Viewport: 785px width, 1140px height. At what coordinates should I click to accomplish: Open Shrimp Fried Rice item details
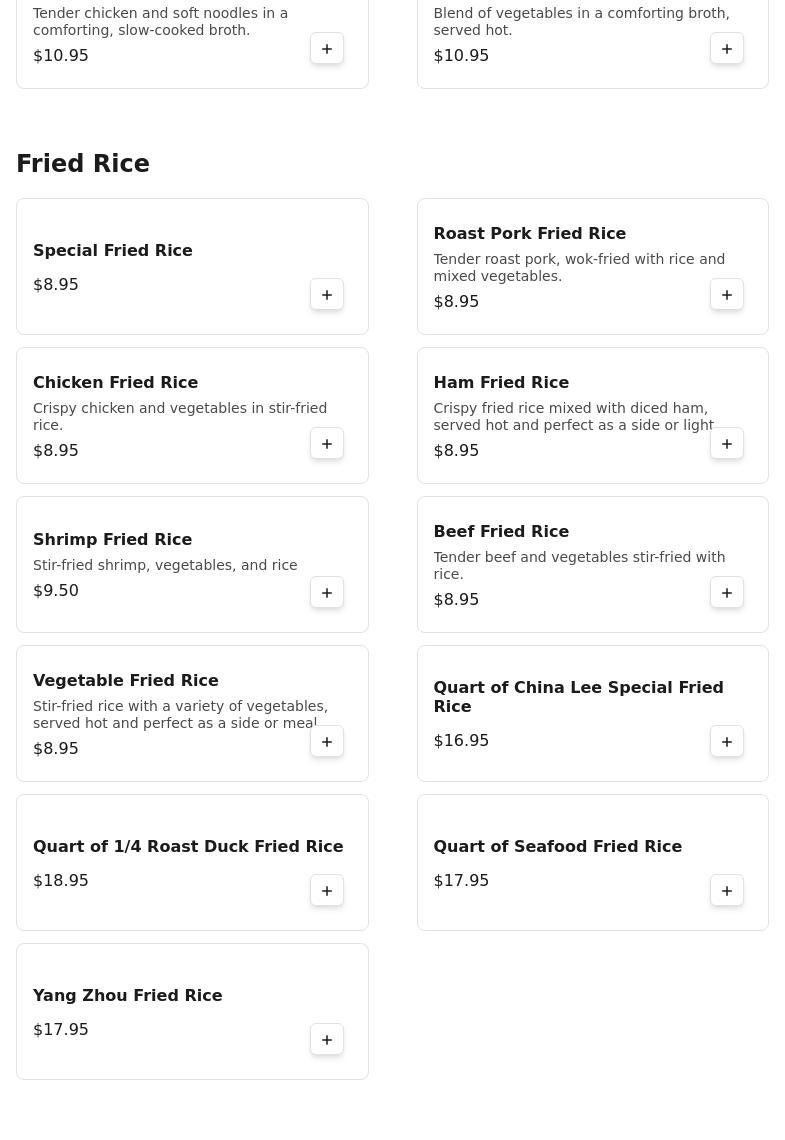click(112, 540)
